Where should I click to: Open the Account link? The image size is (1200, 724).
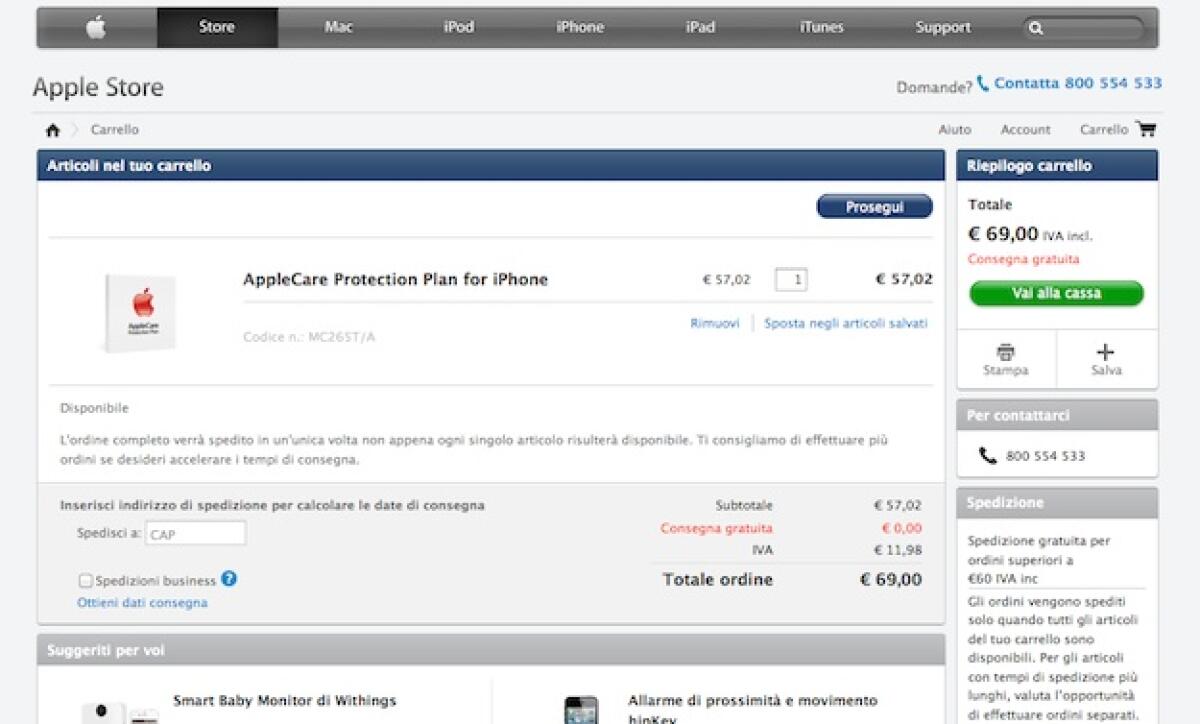(x=1026, y=130)
